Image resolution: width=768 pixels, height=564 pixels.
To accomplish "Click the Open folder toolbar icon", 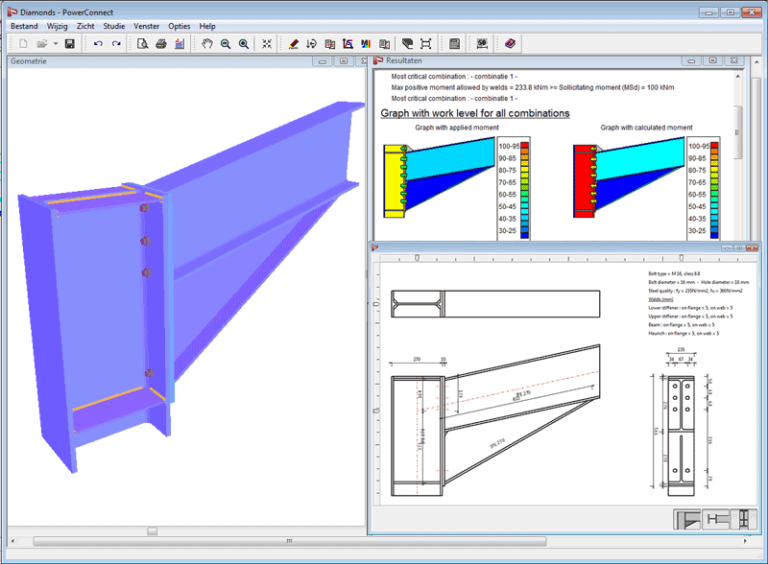I will pyautogui.click(x=42, y=44).
